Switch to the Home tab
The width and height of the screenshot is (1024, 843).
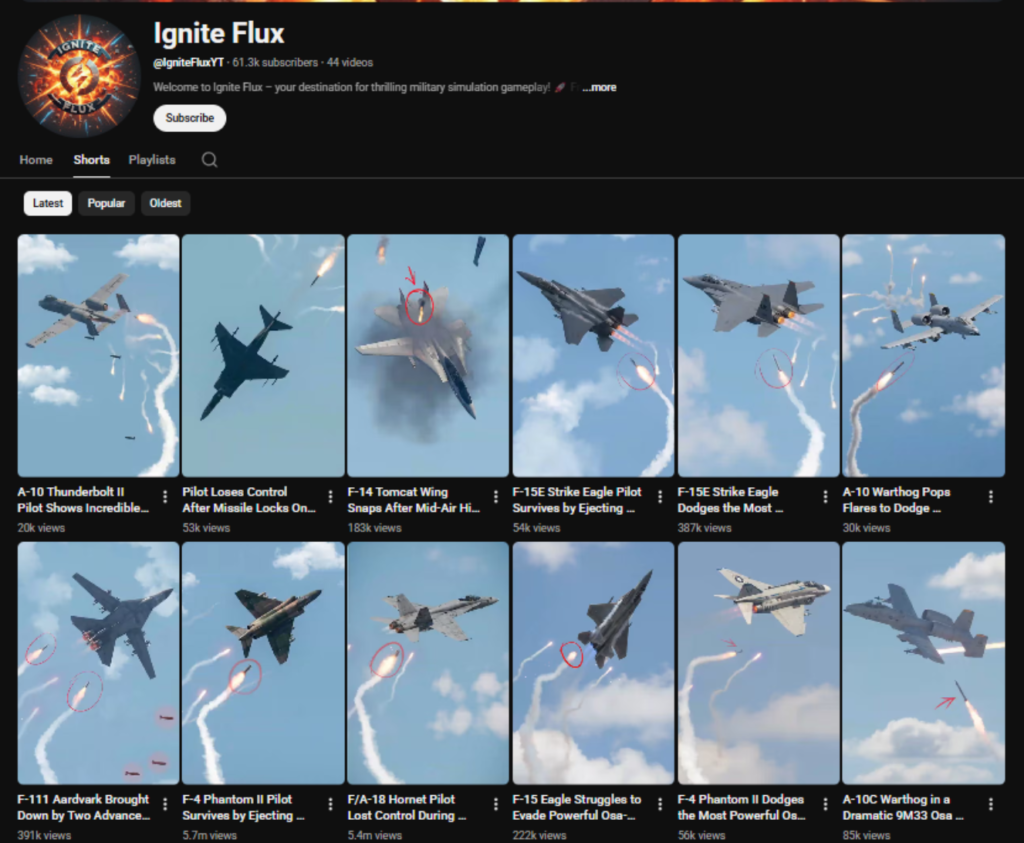(36, 160)
